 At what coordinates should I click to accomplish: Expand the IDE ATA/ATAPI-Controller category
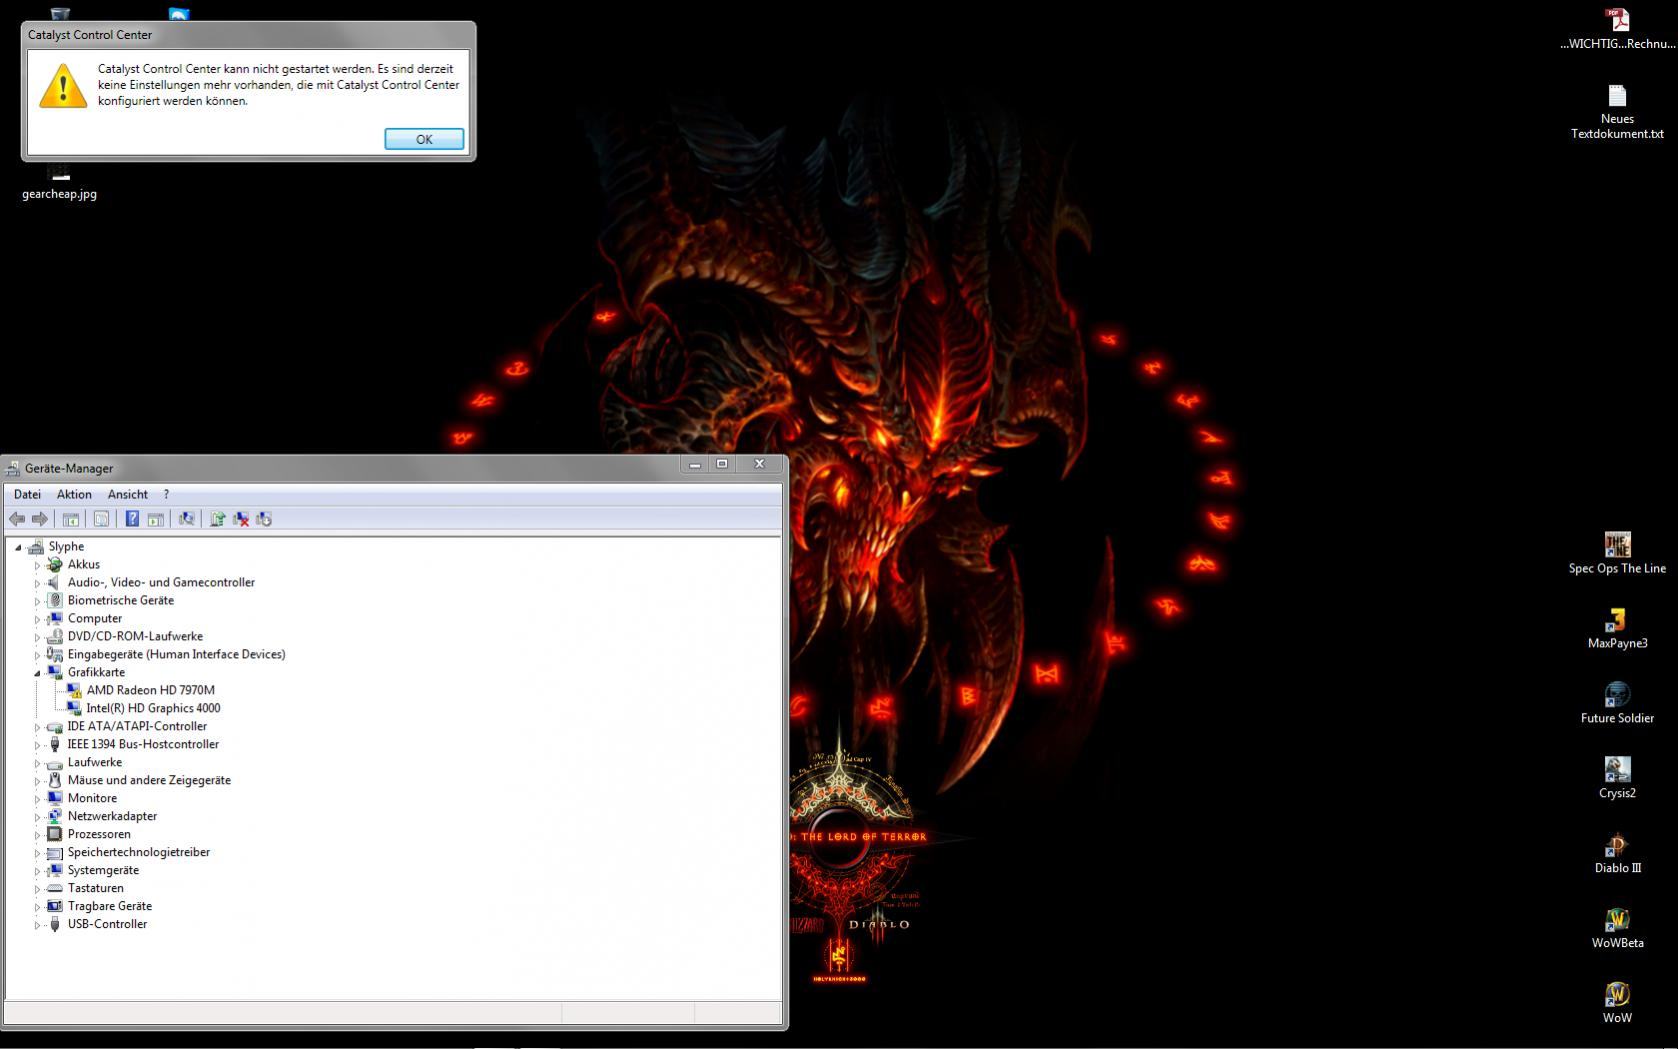tap(37, 727)
